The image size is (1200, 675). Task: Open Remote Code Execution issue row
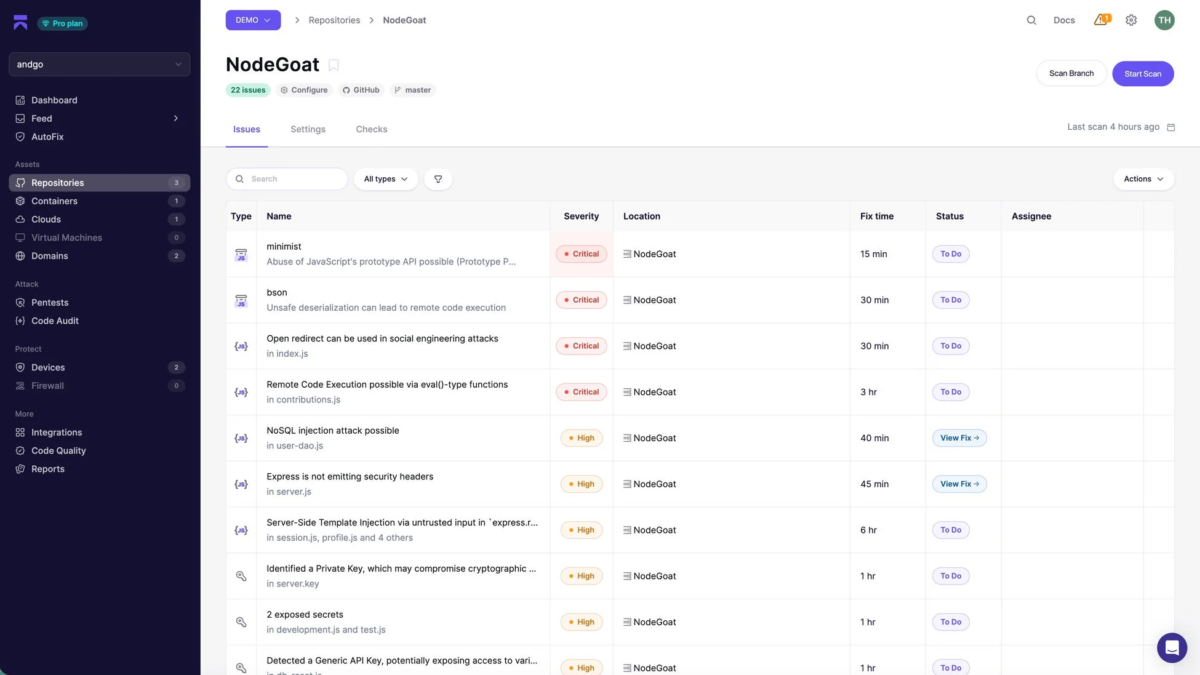700,392
